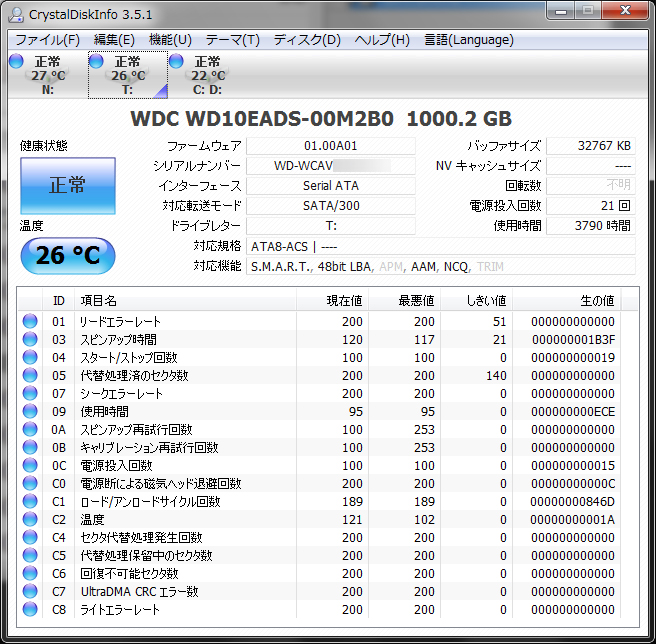Click the transfer mode field SATA/300

(331, 206)
